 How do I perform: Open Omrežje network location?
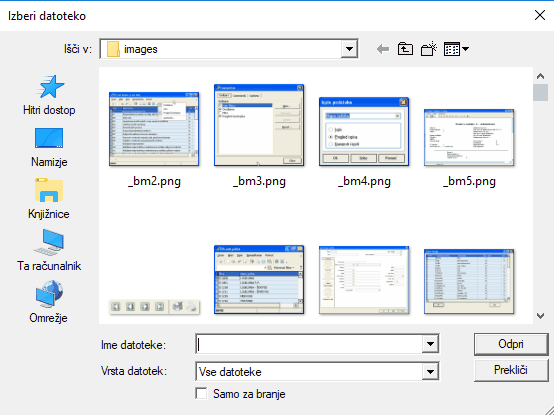click(49, 302)
